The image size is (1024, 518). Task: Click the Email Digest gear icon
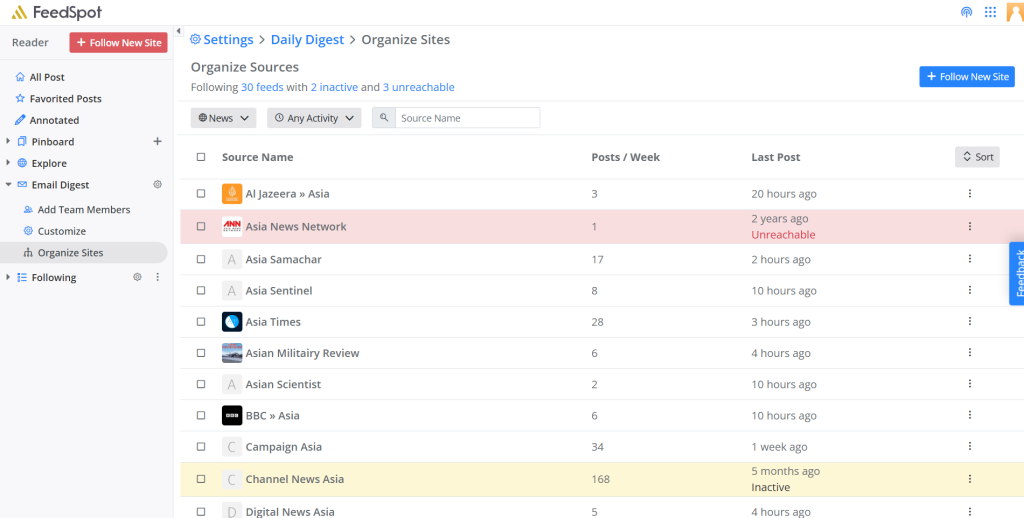coord(157,185)
